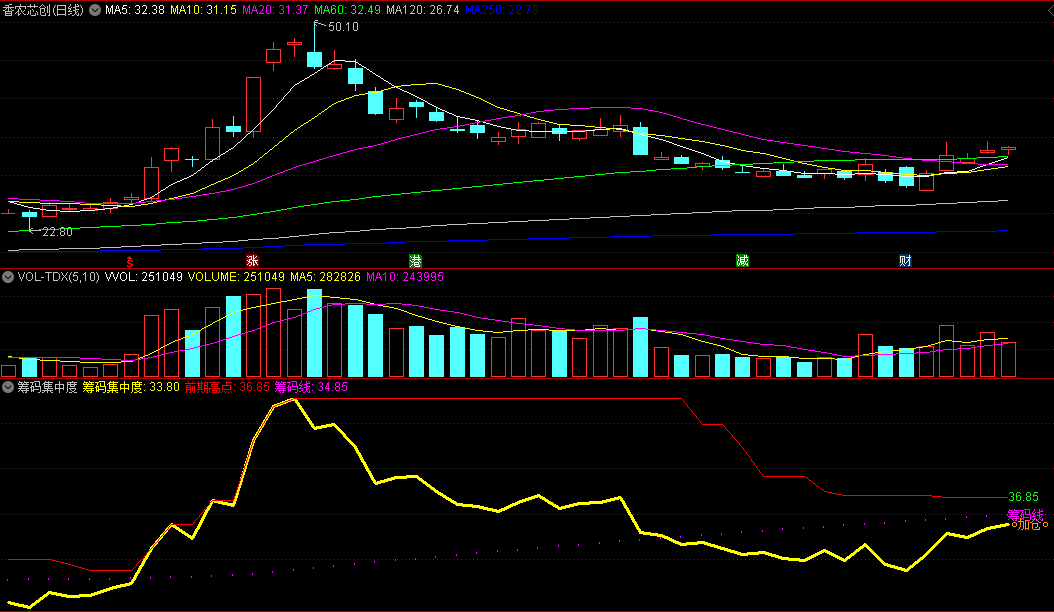
Task: Click the yellow 筹码集中度: 33.80 value
Action: (x=131, y=387)
